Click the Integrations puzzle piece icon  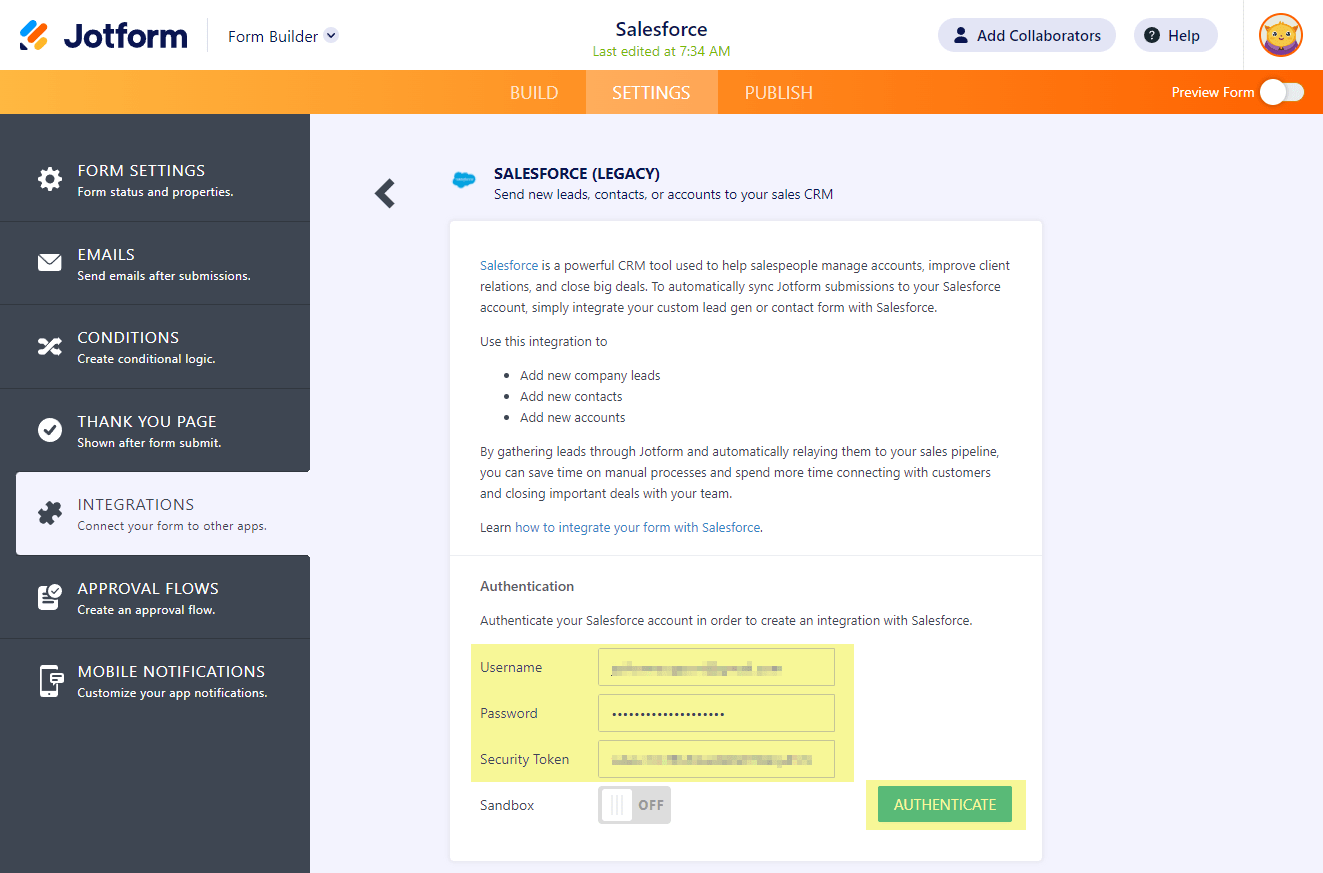tap(50, 513)
